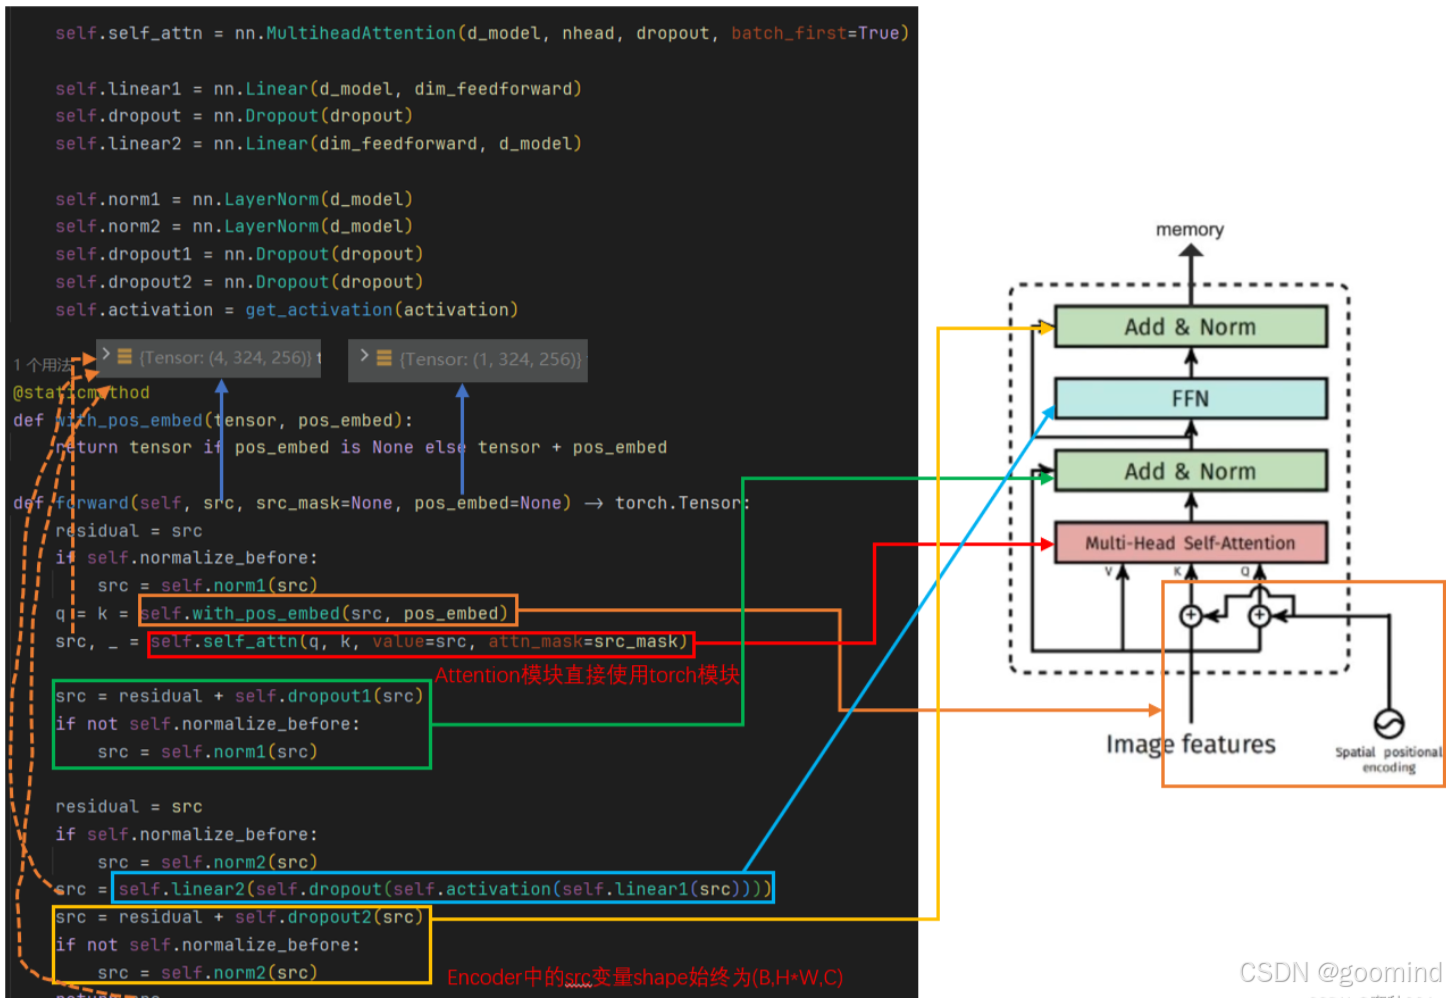
Task: Click the self.linear2(self.dropout(self.activation...)) expression
Action: coord(443,888)
